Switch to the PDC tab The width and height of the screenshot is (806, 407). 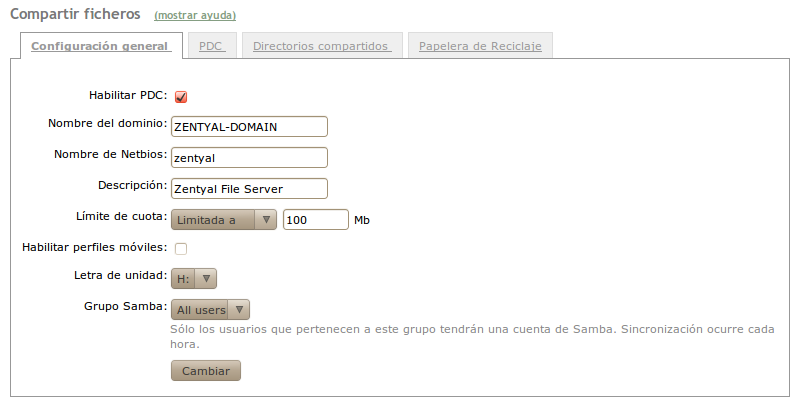(x=211, y=46)
